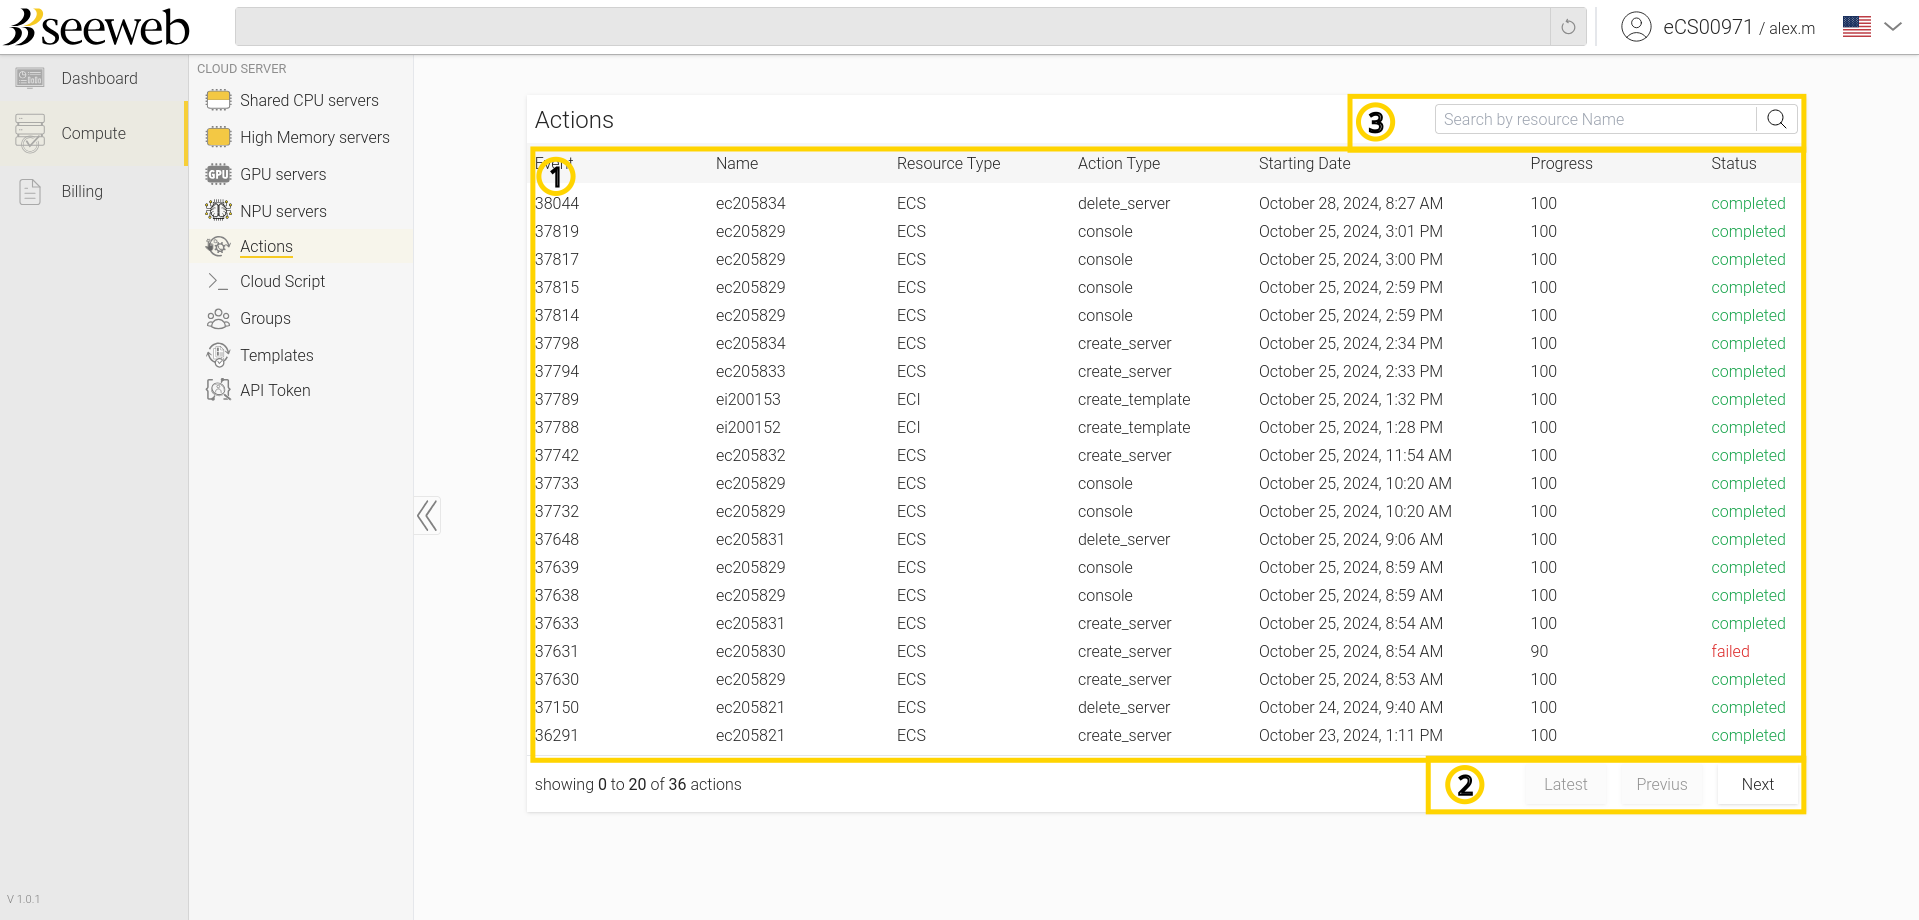Click the Starting Date column header
The image size is (1919, 920).
1304,163
